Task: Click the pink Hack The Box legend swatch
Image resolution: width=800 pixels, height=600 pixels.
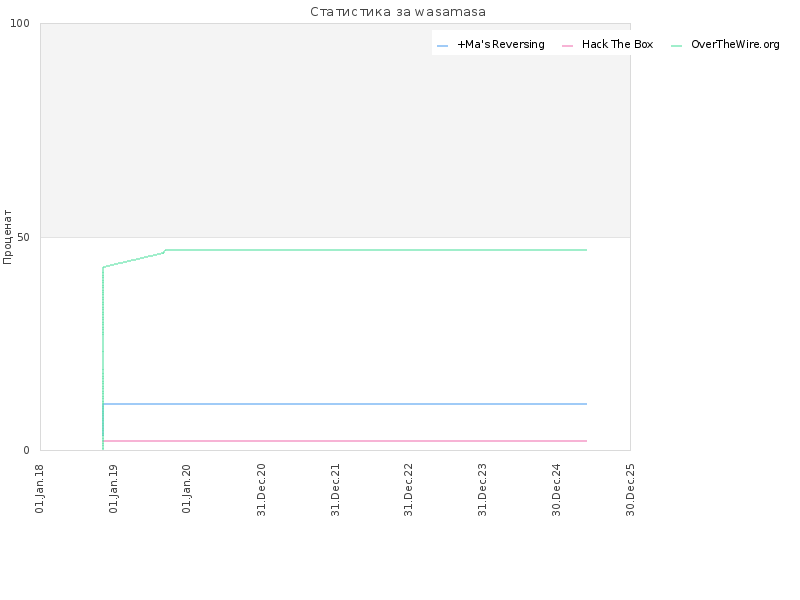Action: (x=568, y=46)
